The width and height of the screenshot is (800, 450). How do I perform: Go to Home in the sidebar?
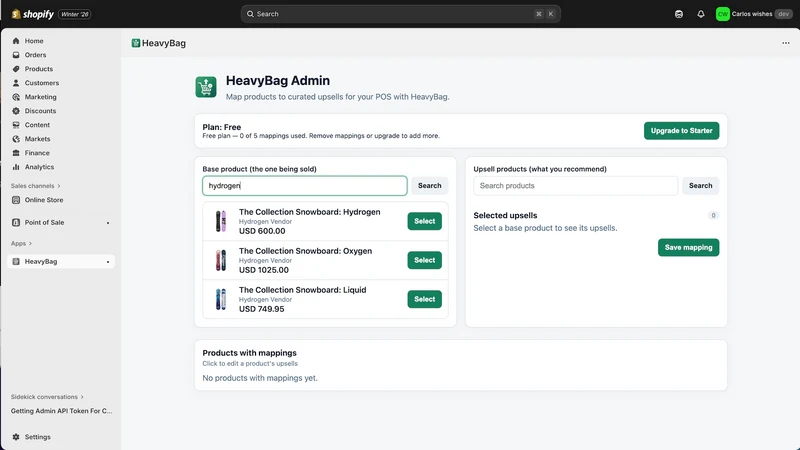point(34,41)
